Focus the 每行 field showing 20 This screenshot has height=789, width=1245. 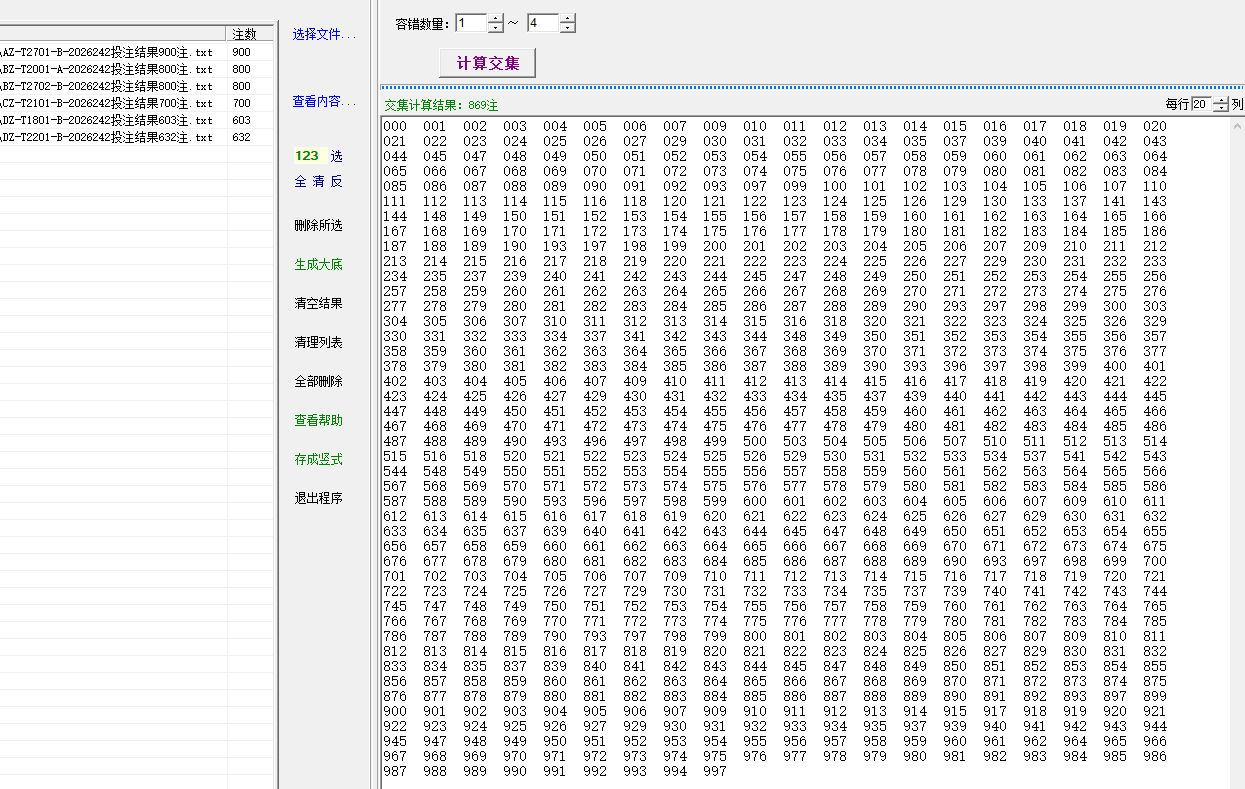(x=1202, y=104)
